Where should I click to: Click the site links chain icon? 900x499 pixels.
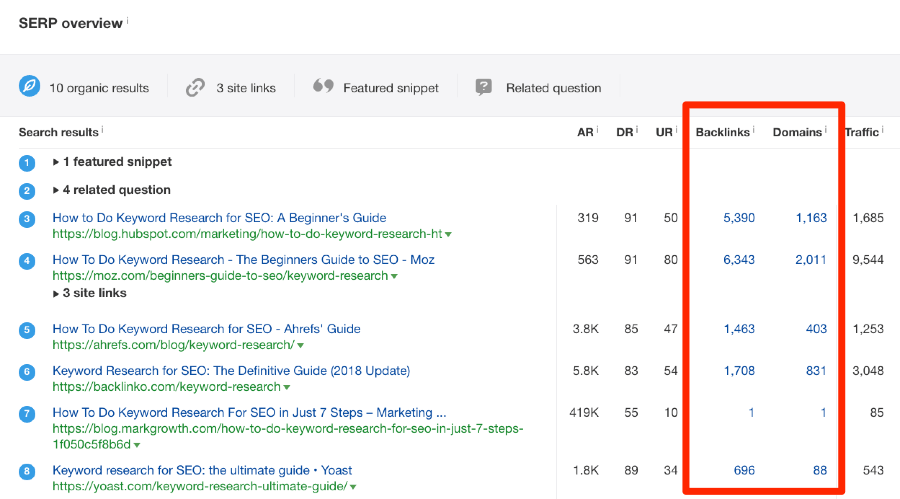(x=195, y=87)
